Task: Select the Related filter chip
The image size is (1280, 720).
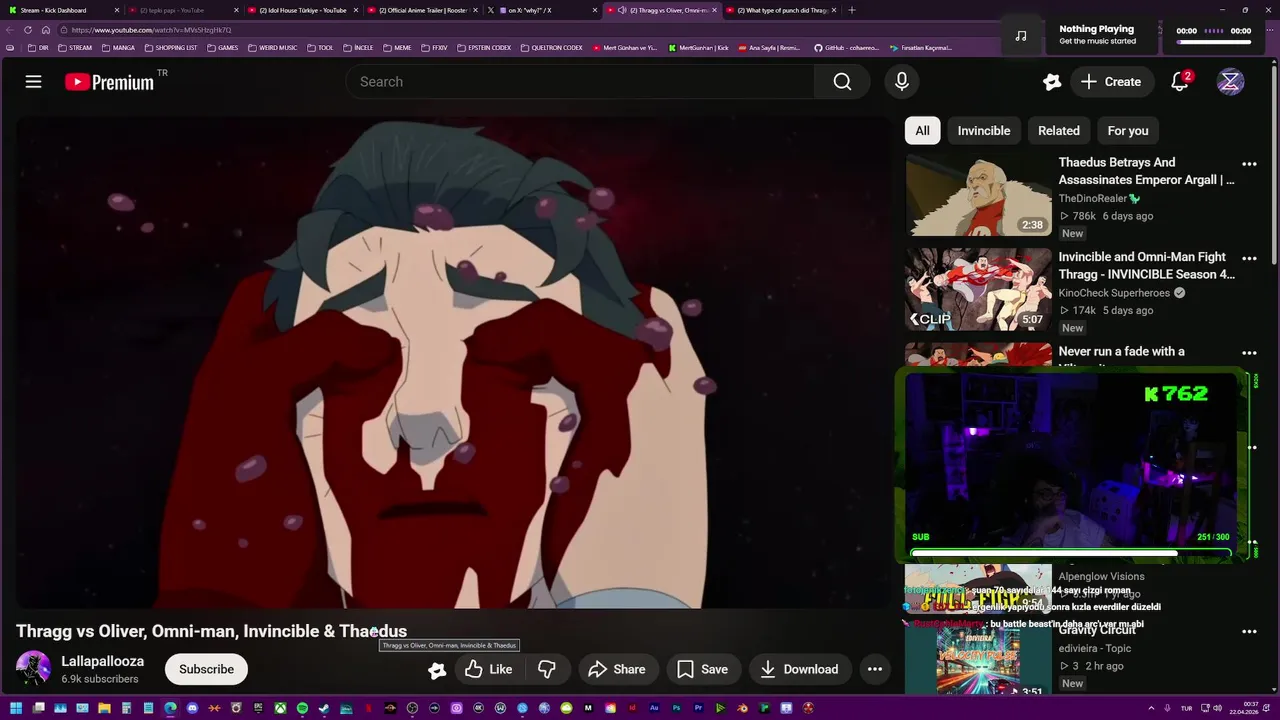Action: pyautogui.click(x=1059, y=131)
